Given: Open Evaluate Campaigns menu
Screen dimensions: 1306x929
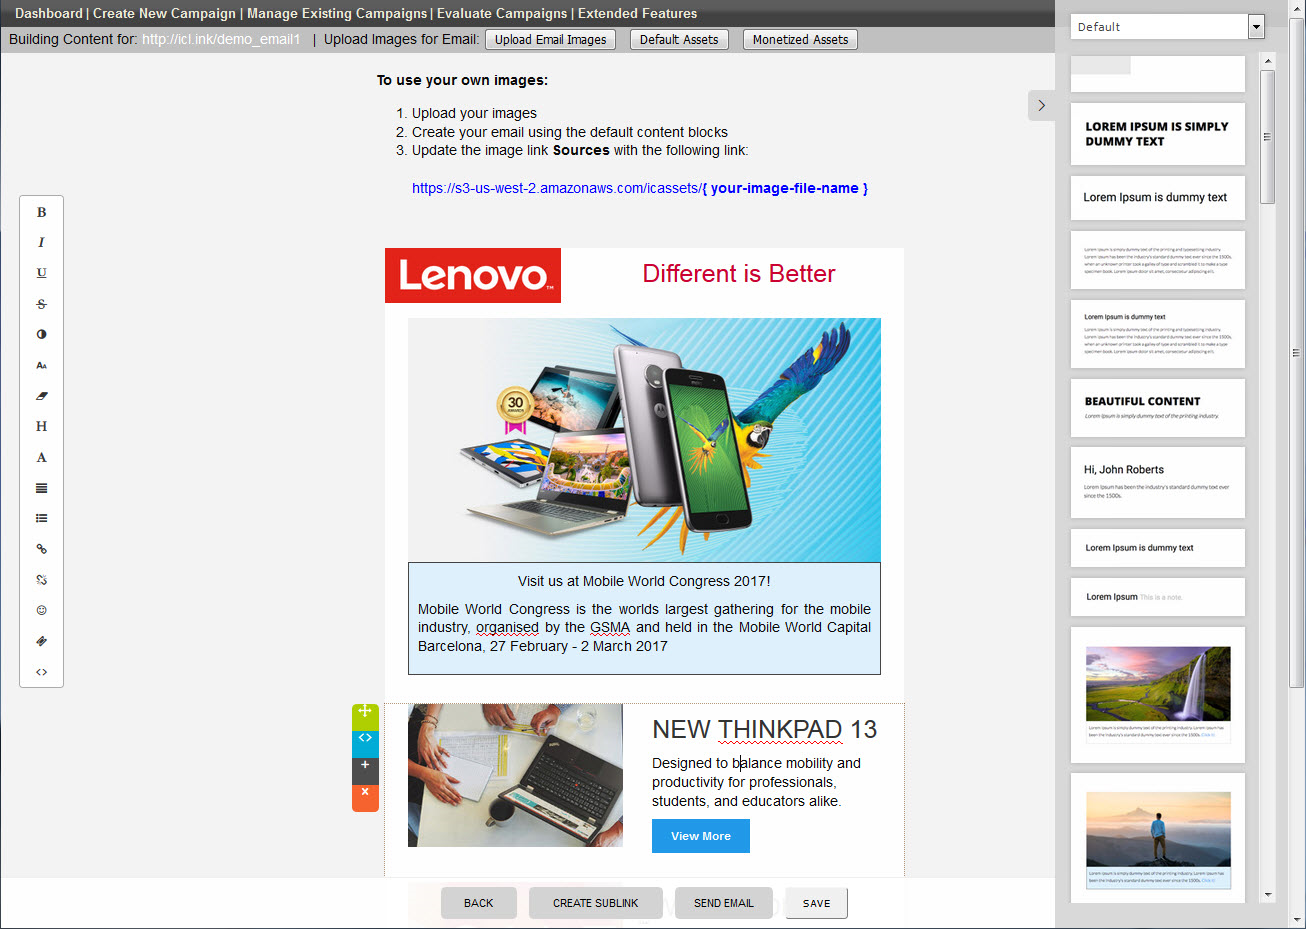Looking at the screenshot, I should (x=502, y=13).
